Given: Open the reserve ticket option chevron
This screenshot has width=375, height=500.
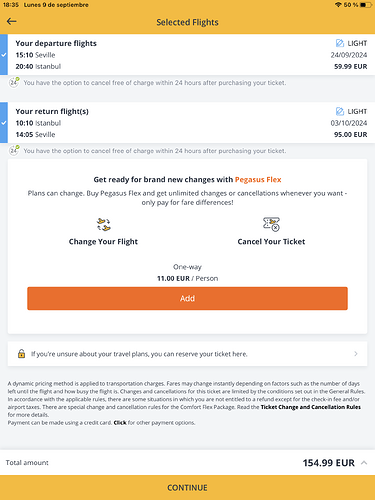Looking at the screenshot, I should point(356,354).
